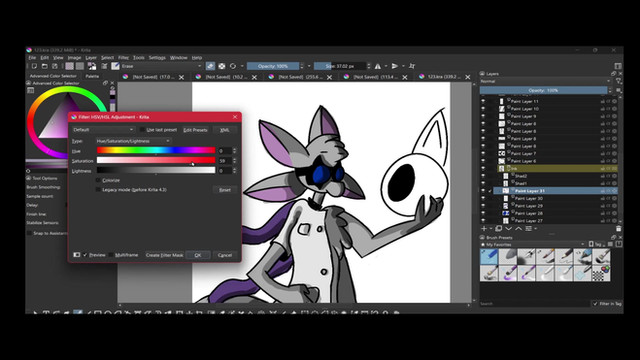The width and height of the screenshot is (640, 360).
Task: Cancel the HSV/HSL Adjustment dialog
Action: 225,255
